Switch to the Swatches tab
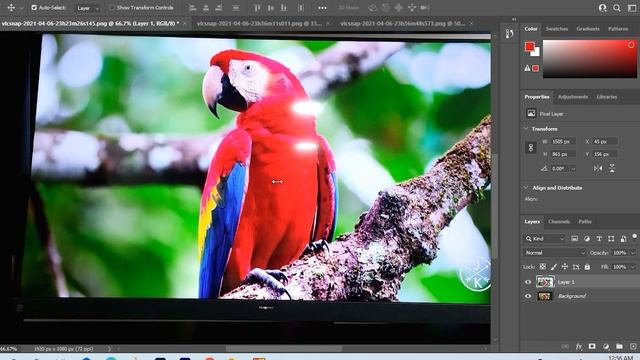The width and height of the screenshot is (640, 360). pos(556,29)
